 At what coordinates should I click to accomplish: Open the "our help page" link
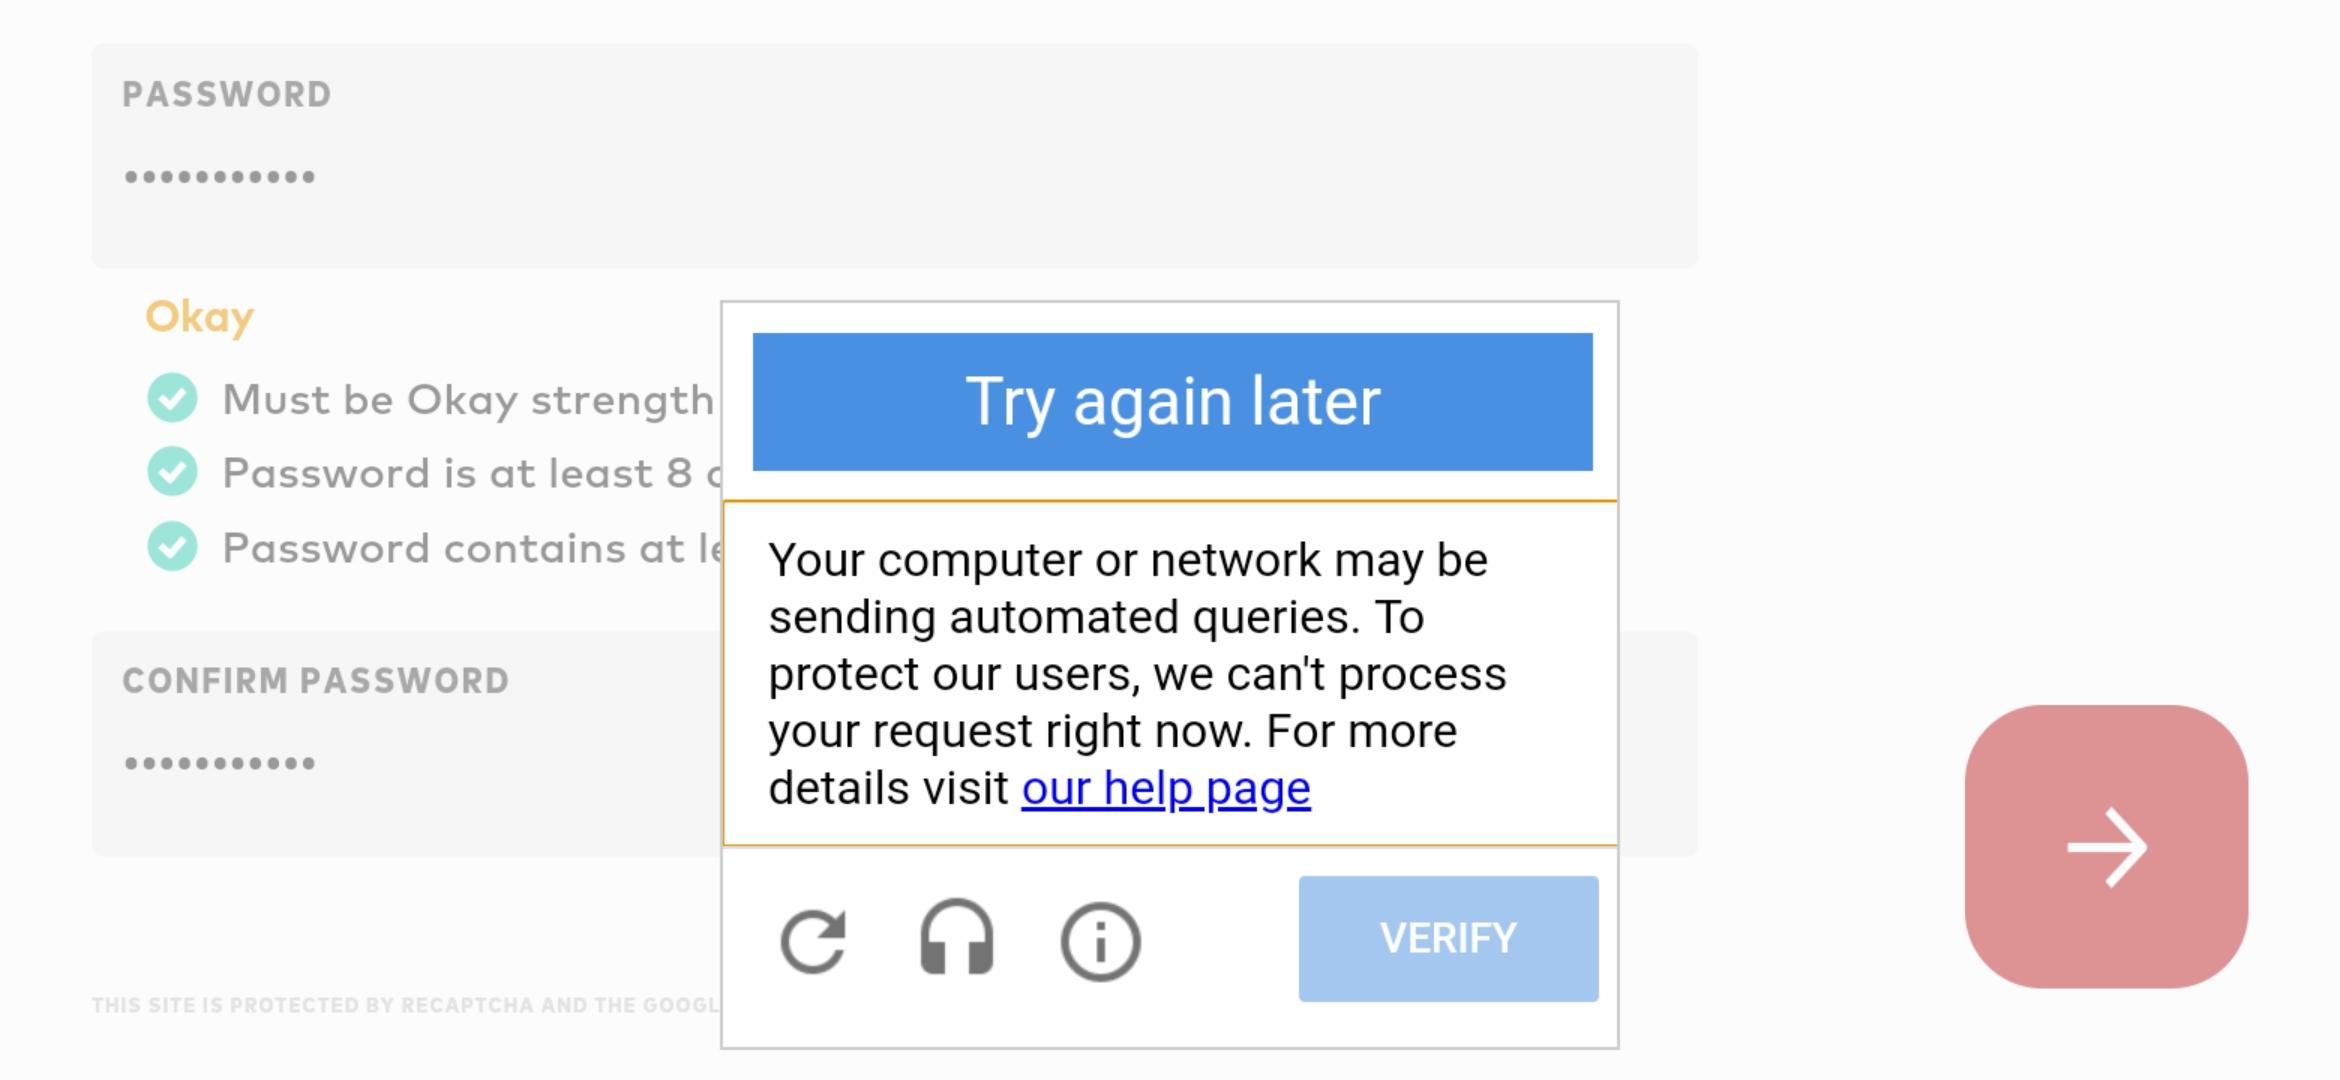[1165, 789]
